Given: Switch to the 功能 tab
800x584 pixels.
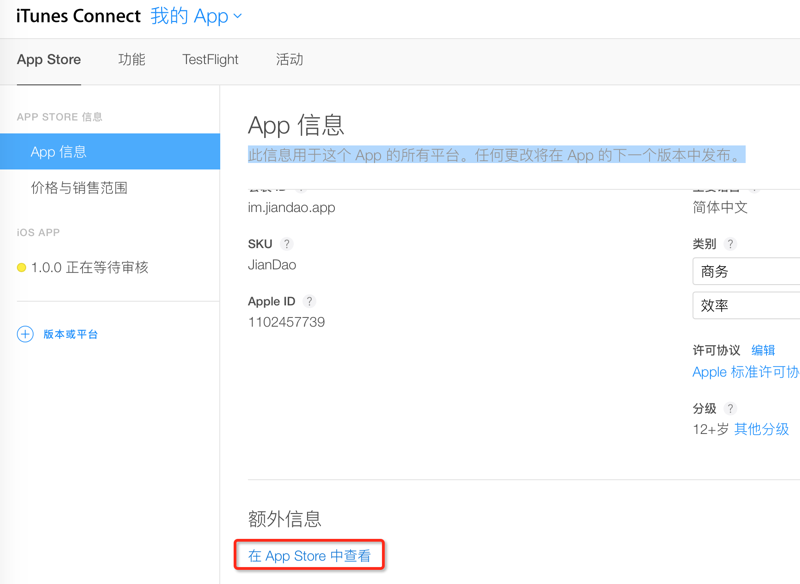Looking at the screenshot, I should 132,60.
